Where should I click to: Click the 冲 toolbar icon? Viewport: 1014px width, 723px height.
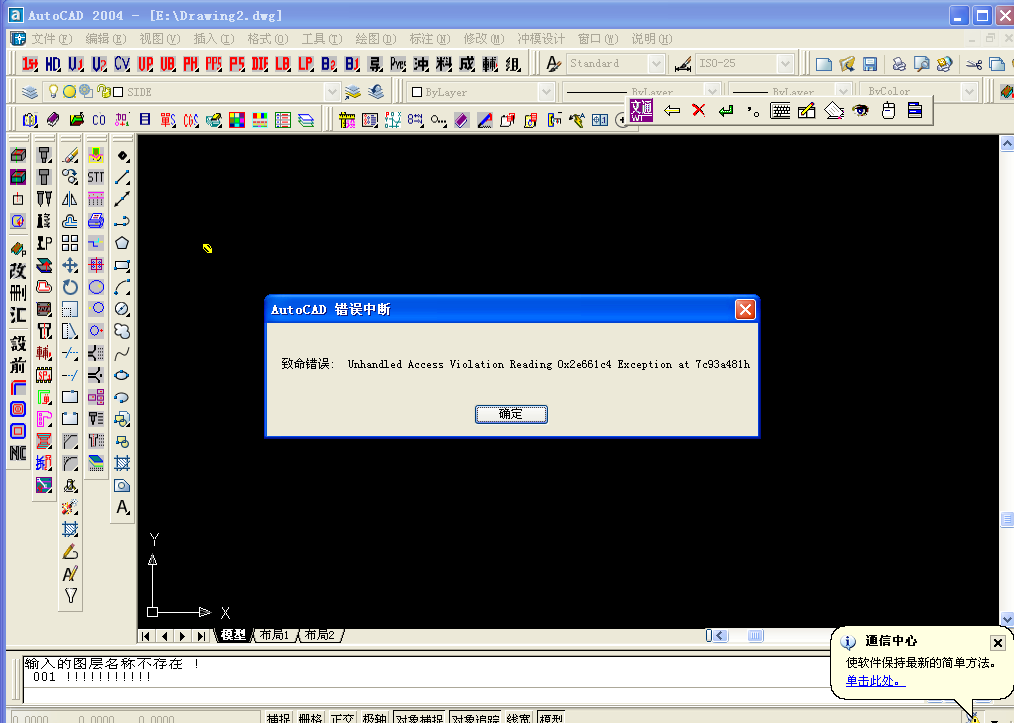421,64
